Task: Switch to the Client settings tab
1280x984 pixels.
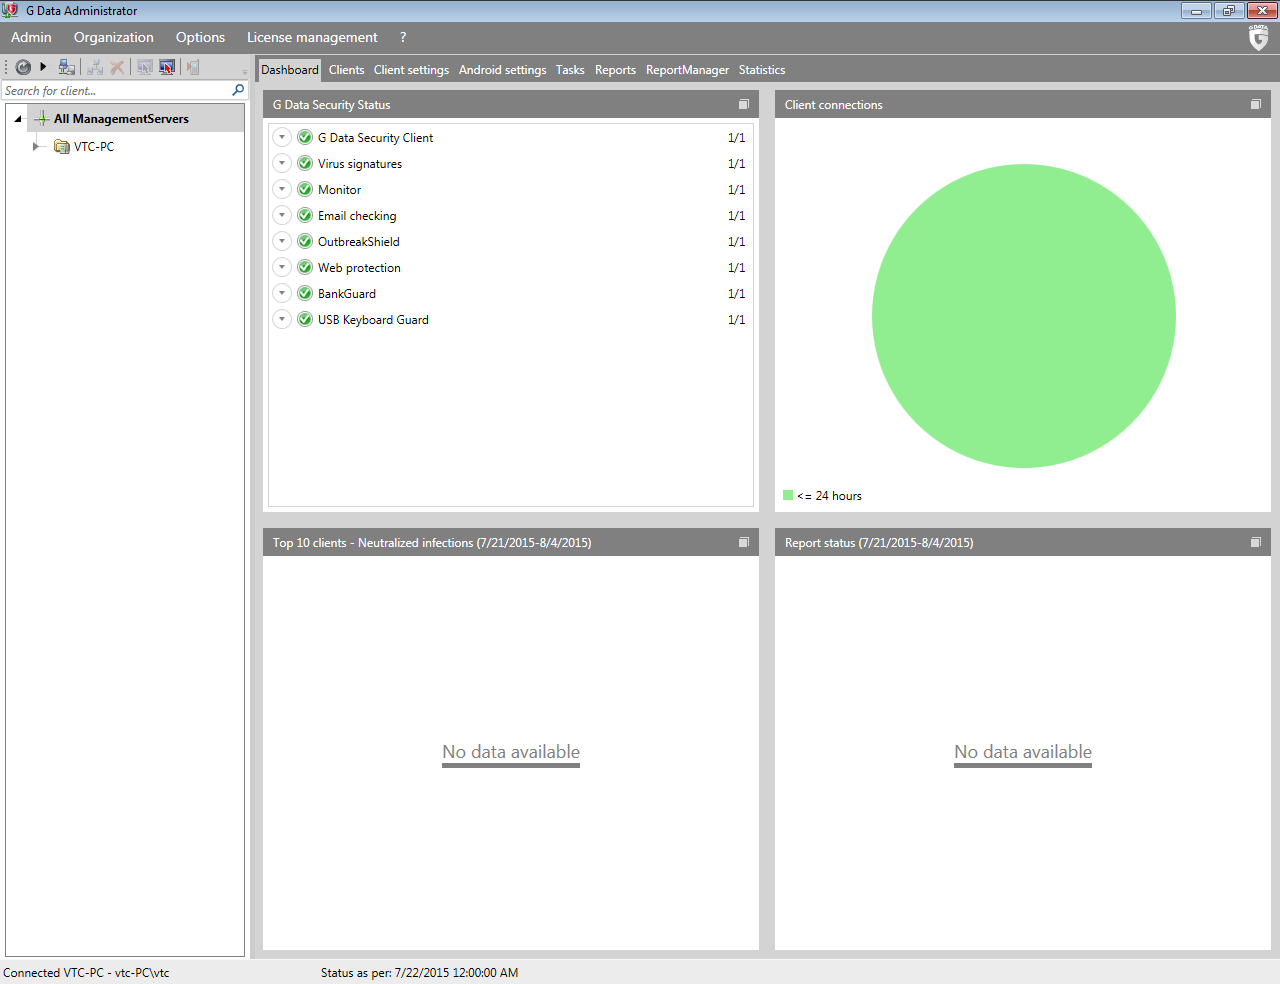Action: pos(411,70)
